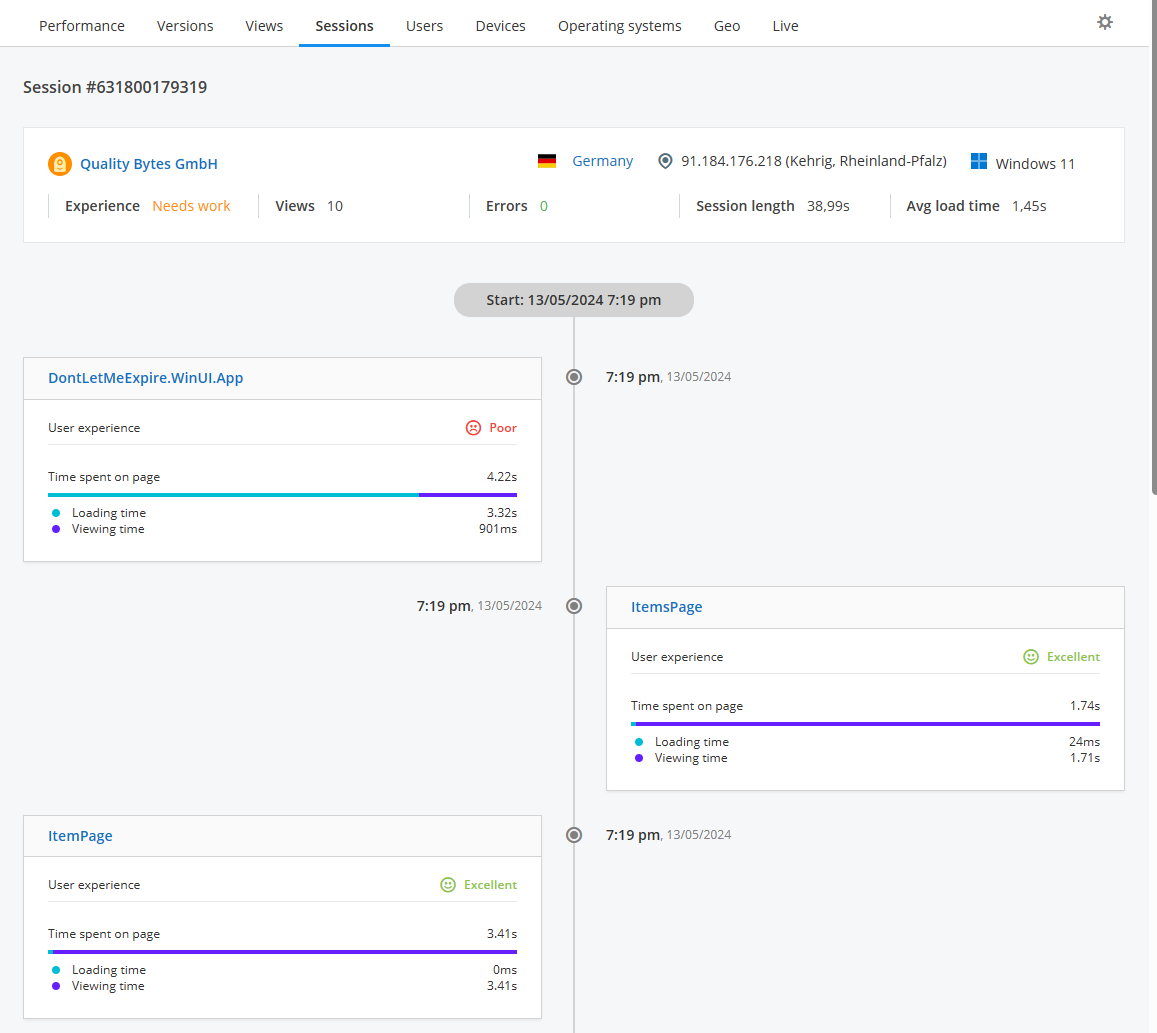The height and width of the screenshot is (1033, 1157).
Task: Click the time spent bar on ItemsPage card
Action: point(865,722)
